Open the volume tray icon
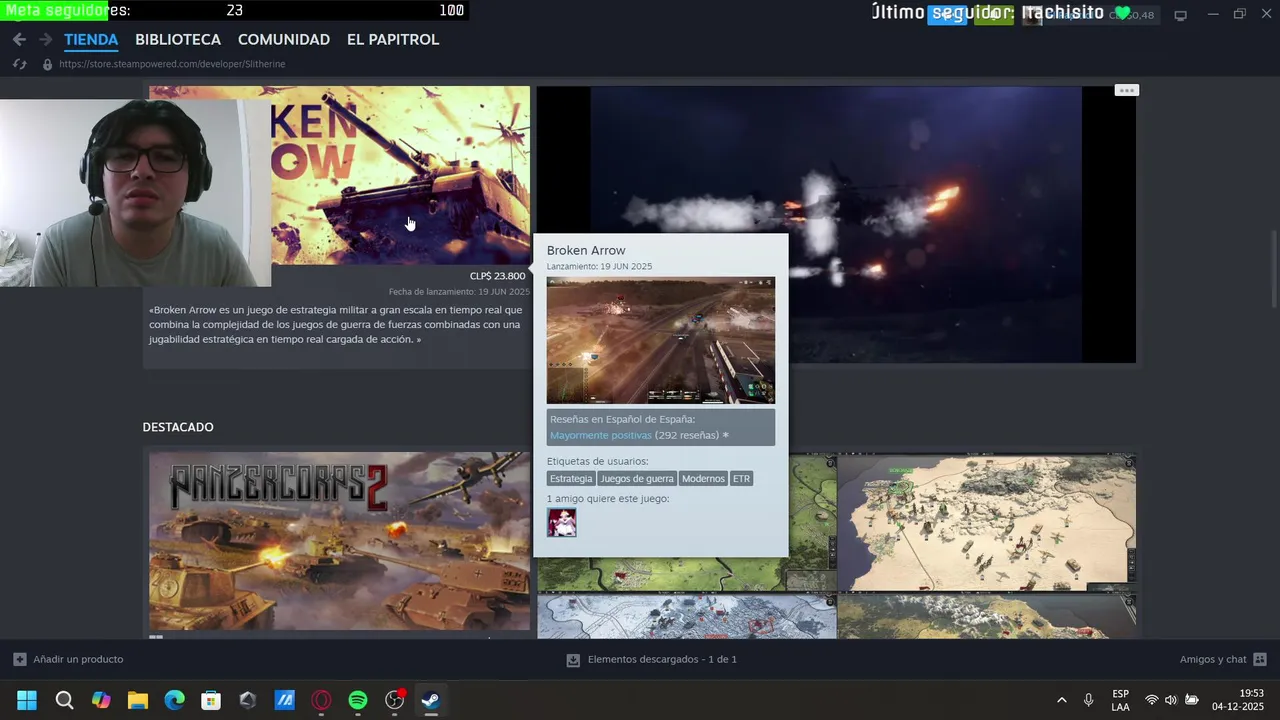 click(1171, 700)
